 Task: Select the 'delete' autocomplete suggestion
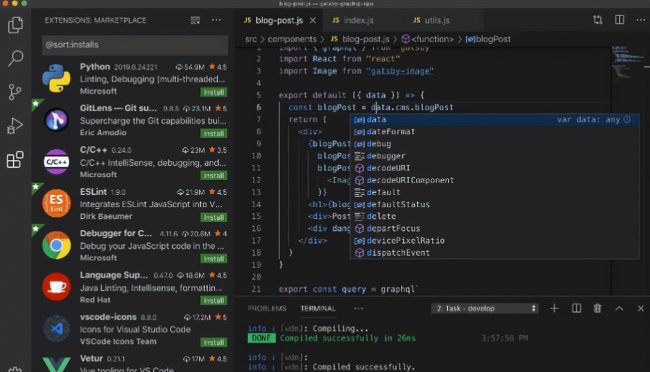[494, 216]
